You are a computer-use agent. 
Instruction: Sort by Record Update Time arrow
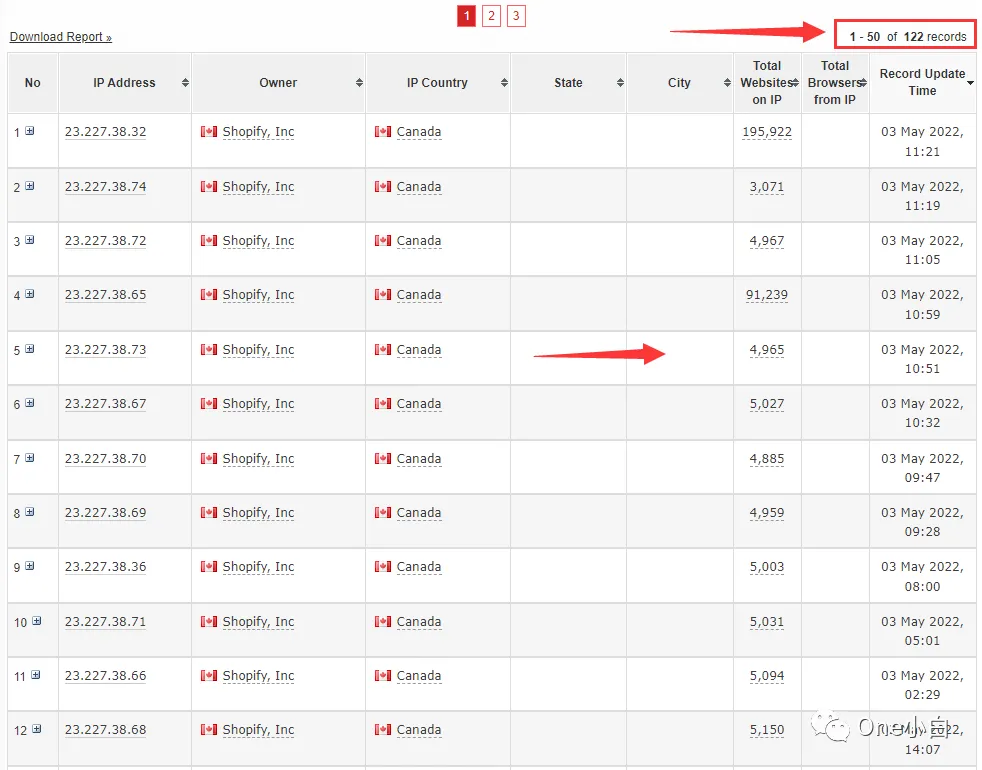(970, 83)
